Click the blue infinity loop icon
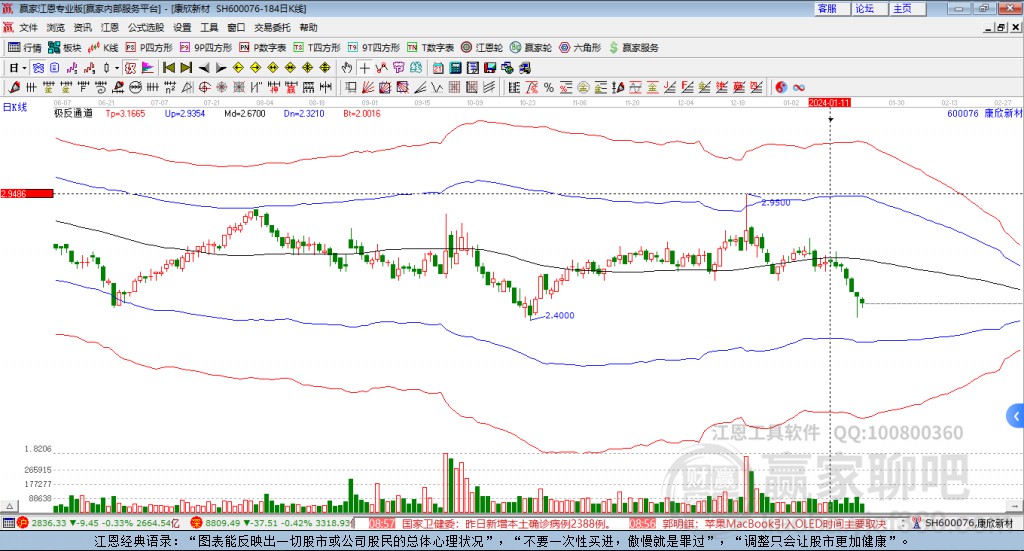The width and height of the screenshot is (1024, 551). [x=798, y=87]
